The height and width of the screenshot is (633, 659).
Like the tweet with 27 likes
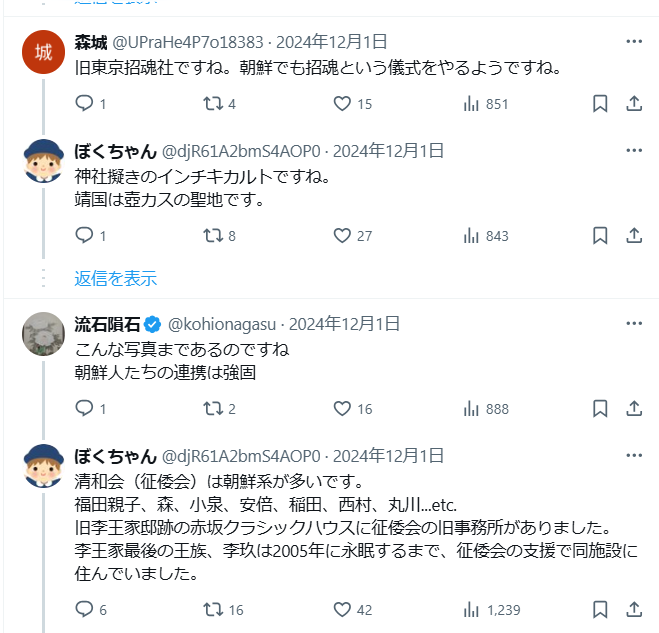(x=342, y=236)
